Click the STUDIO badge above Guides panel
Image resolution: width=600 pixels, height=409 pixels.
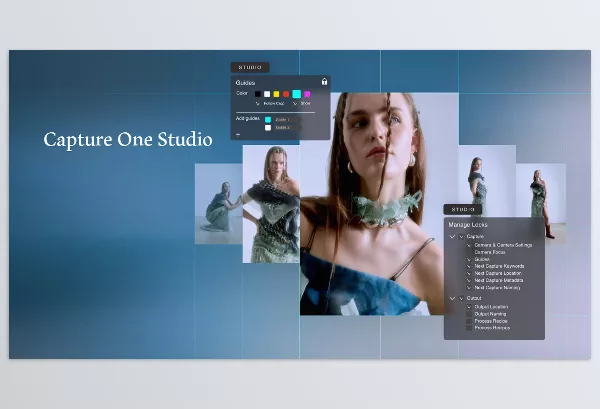250,67
